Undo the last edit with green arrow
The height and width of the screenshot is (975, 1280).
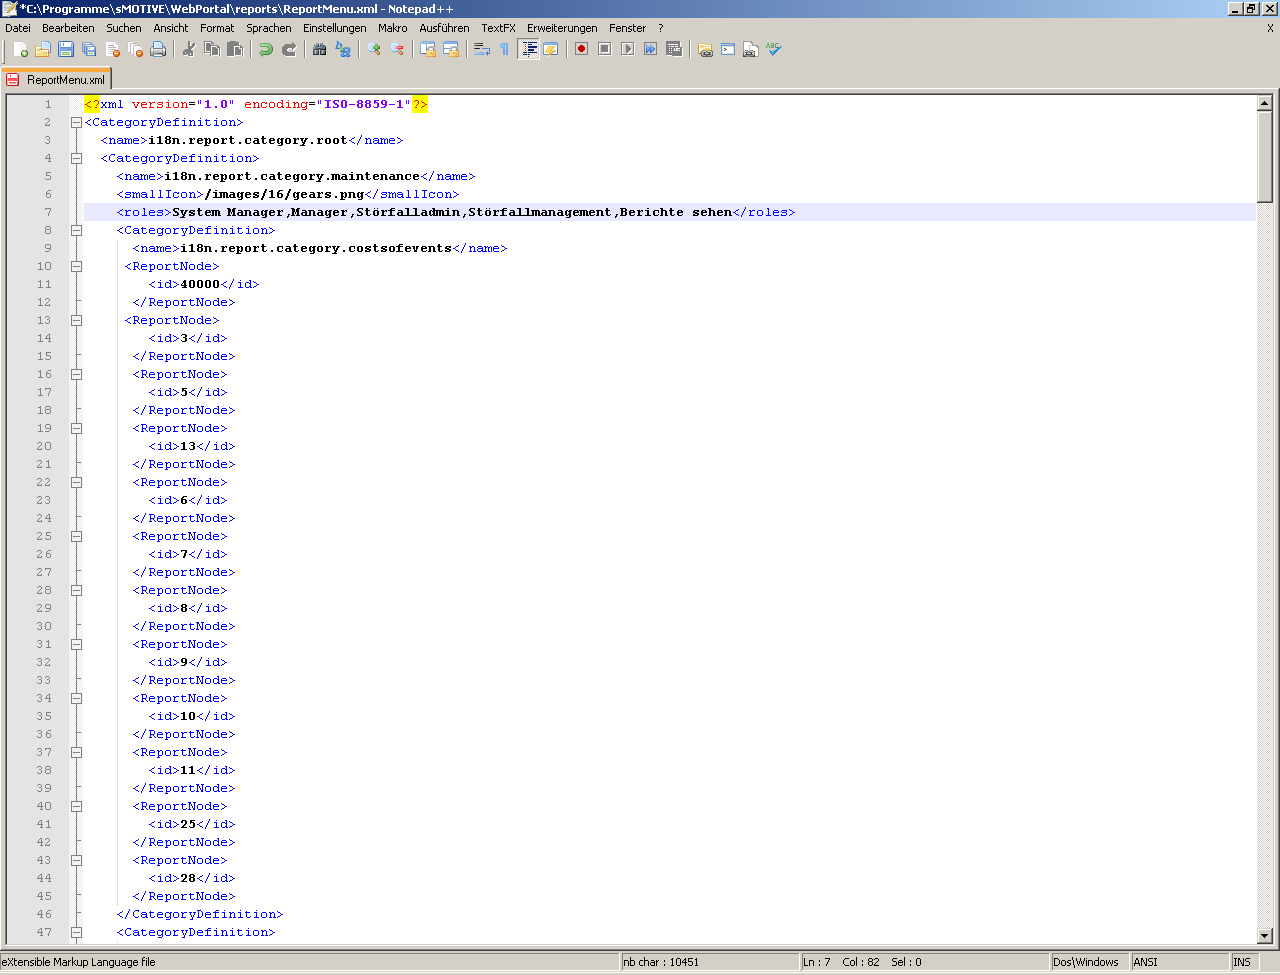(x=266, y=49)
